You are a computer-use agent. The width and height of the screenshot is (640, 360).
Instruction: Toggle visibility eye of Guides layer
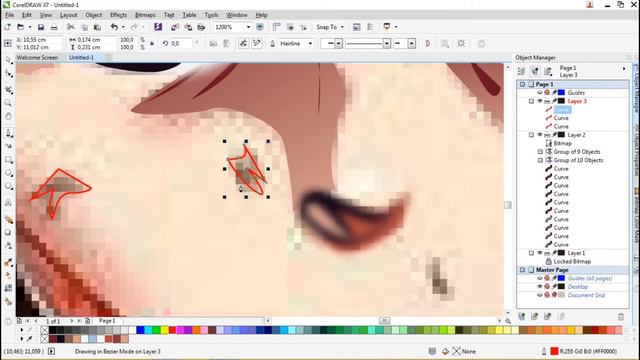click(540, 93)
